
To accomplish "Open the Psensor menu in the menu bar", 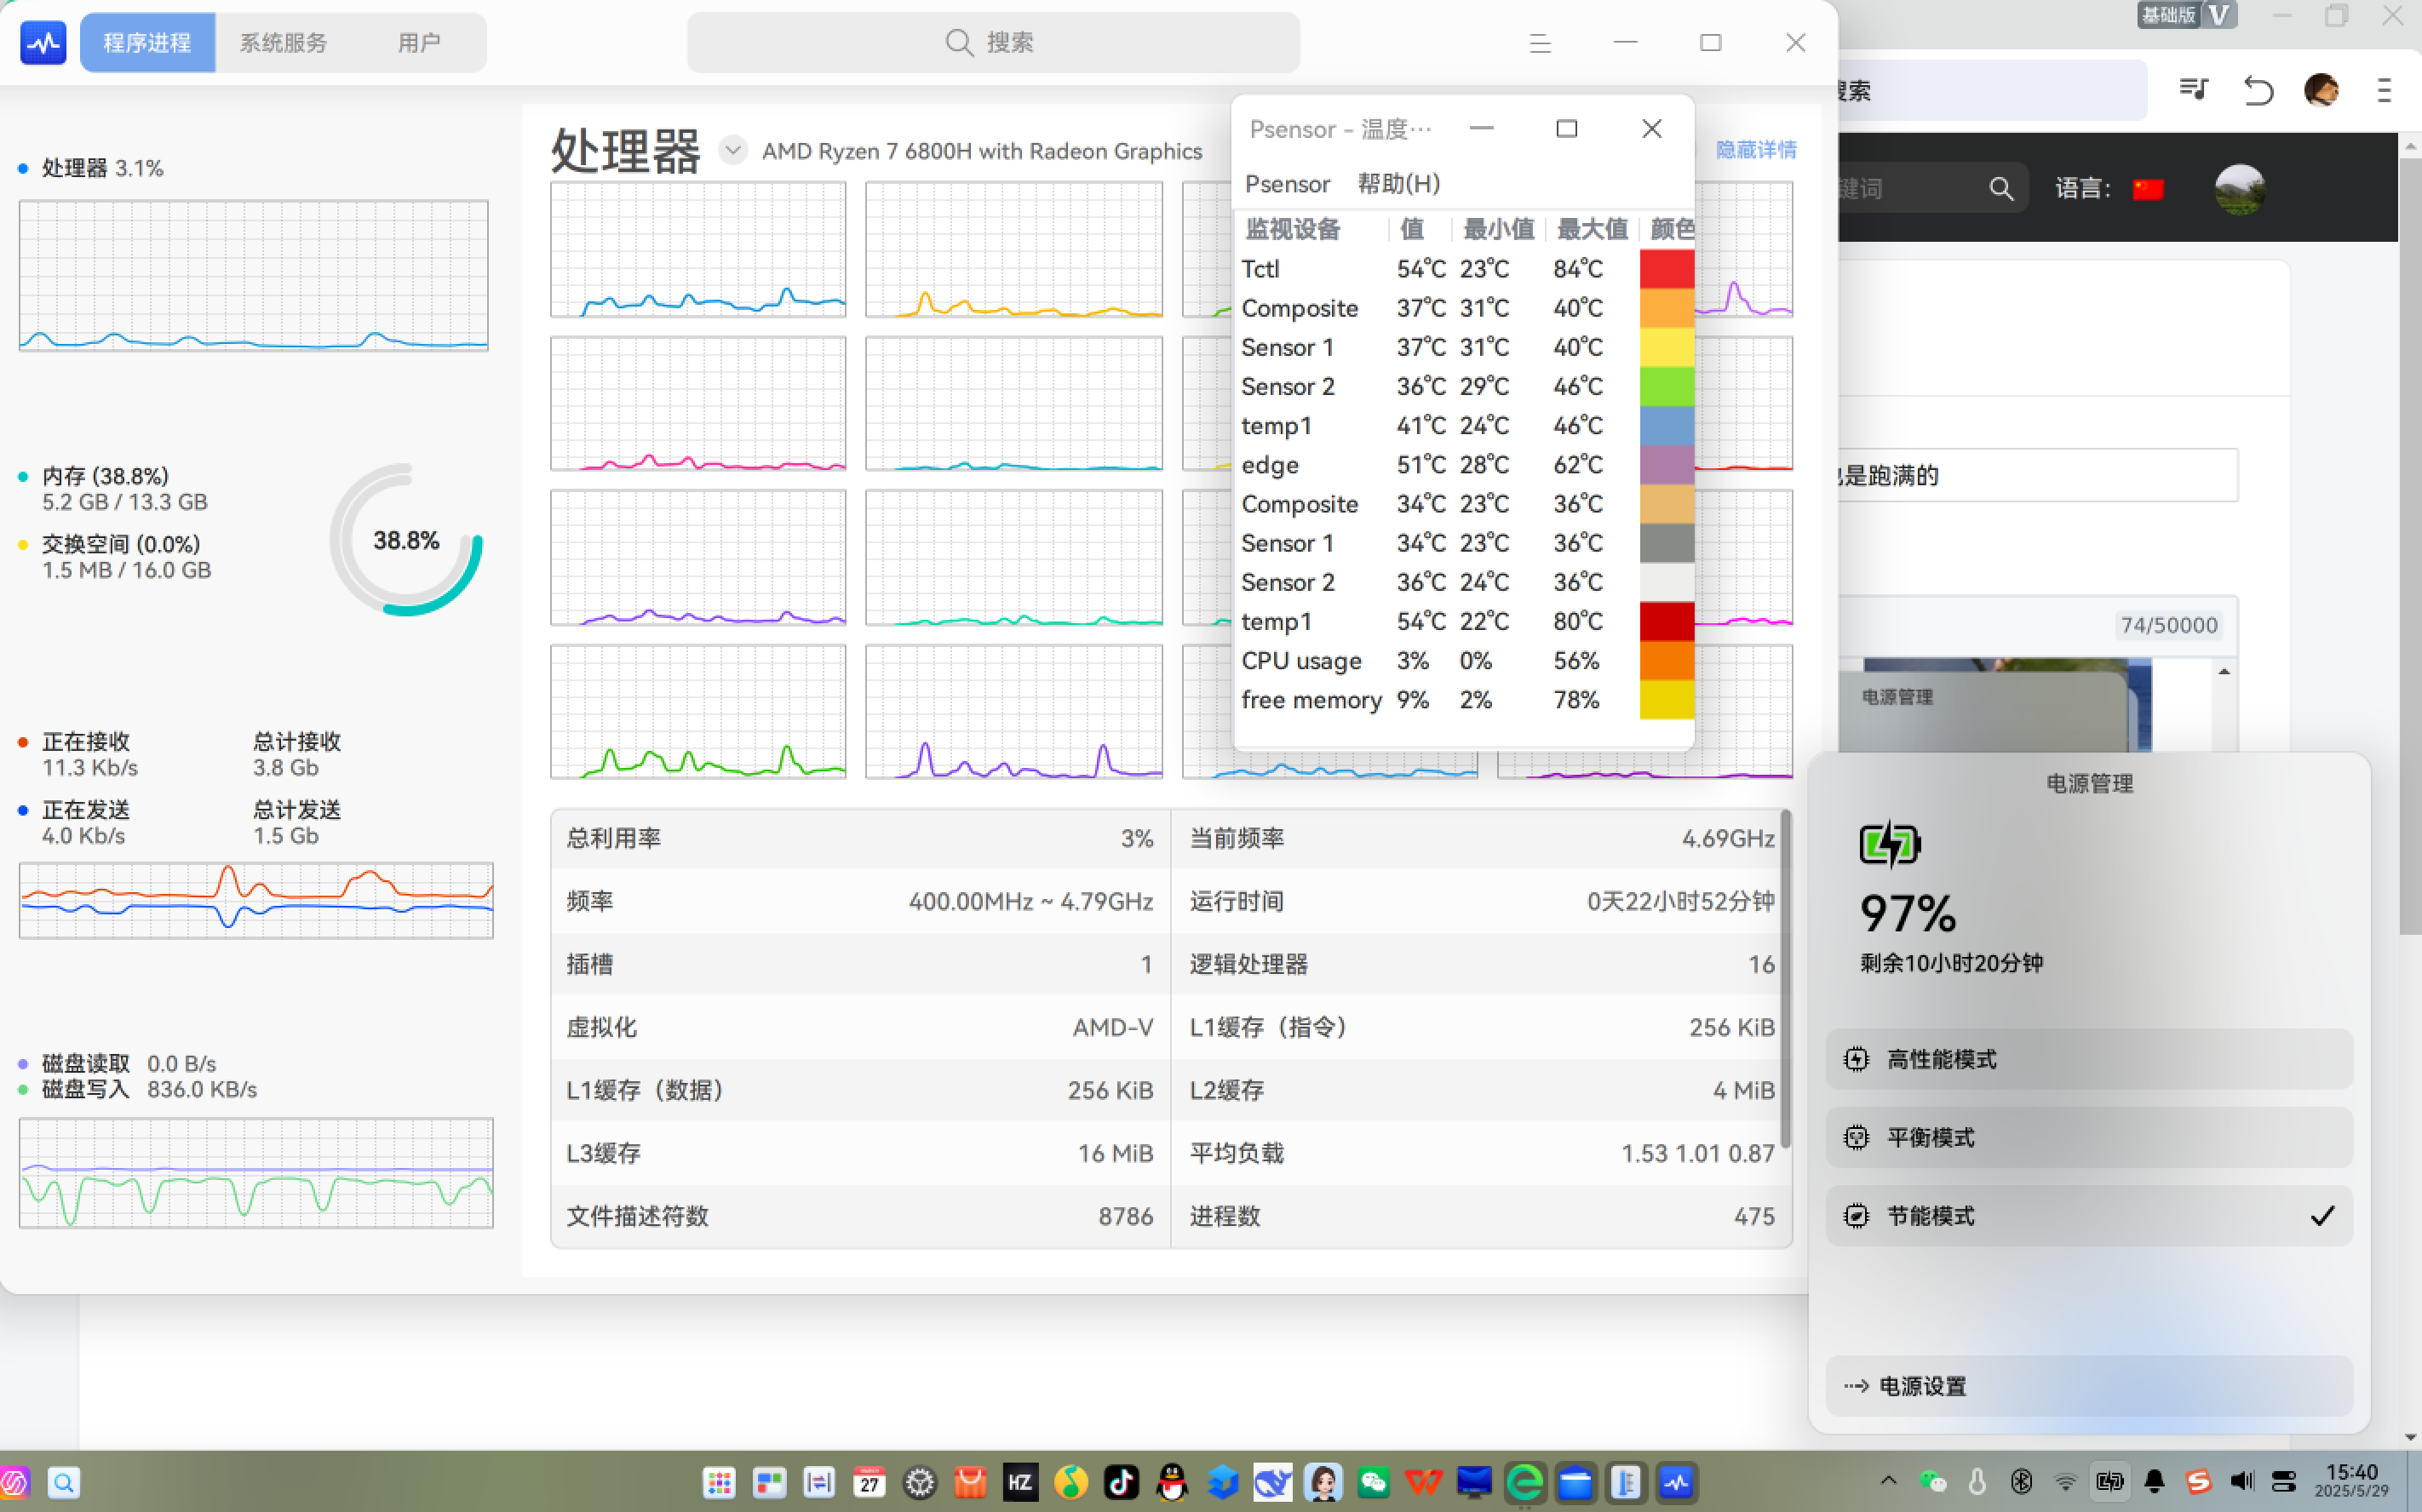I will (1287, 184).
